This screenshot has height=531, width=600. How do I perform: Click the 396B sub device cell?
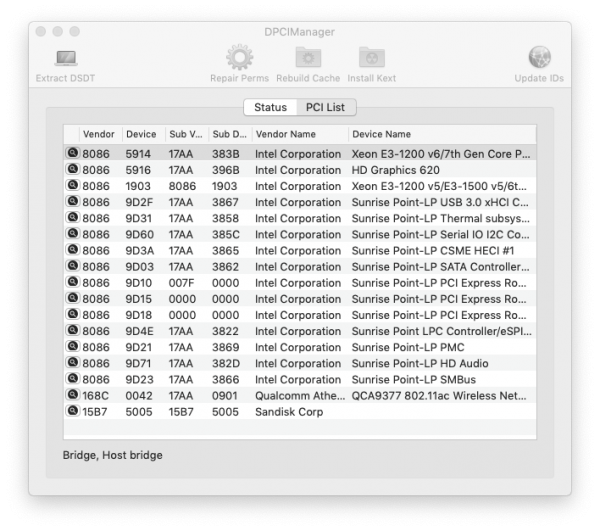(x=226, y=170)
